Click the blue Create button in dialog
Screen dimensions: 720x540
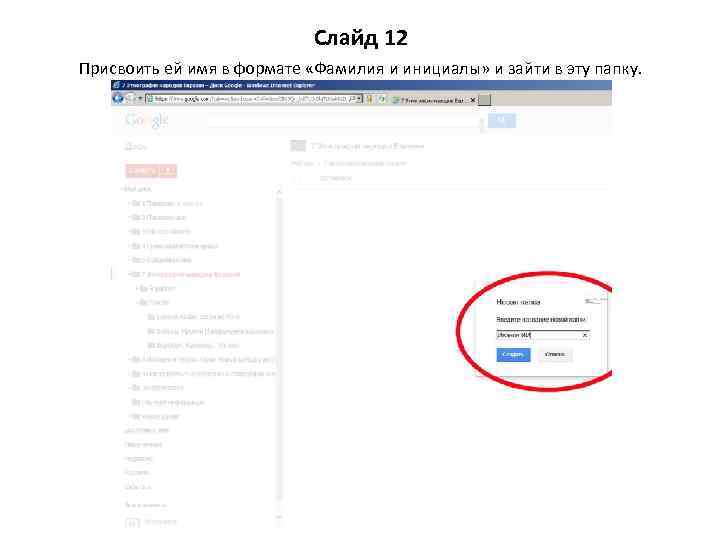[x=513, y=354]
